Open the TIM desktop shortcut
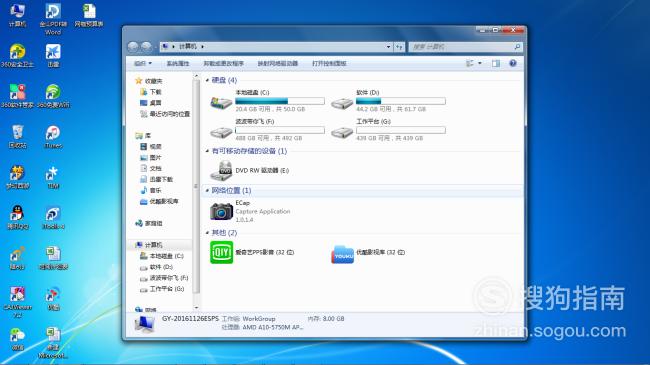The height and width of the screenshot is (365, 650). (53, 177)
